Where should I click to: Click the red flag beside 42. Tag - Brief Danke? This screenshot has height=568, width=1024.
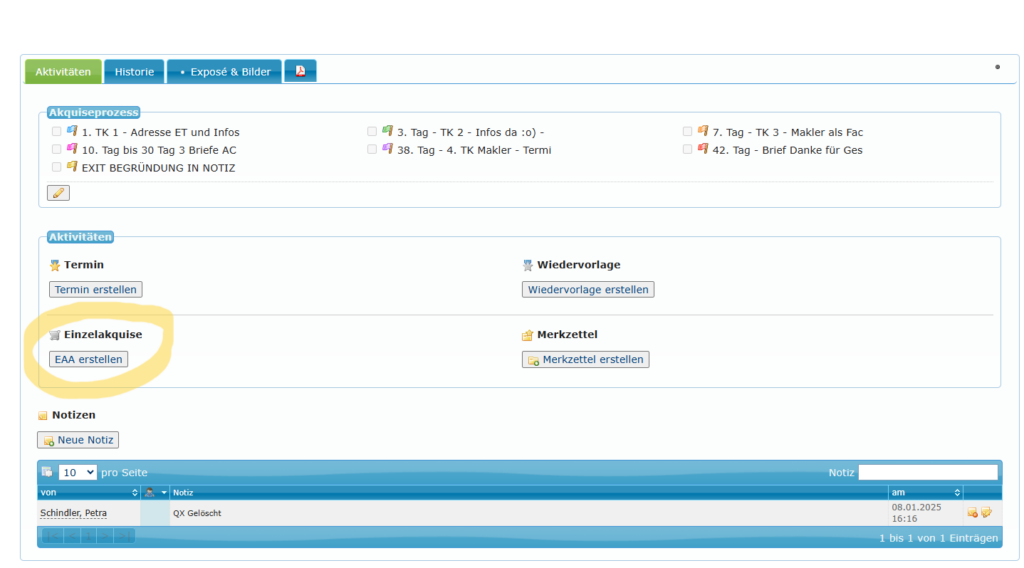click(x=702, y=149)
